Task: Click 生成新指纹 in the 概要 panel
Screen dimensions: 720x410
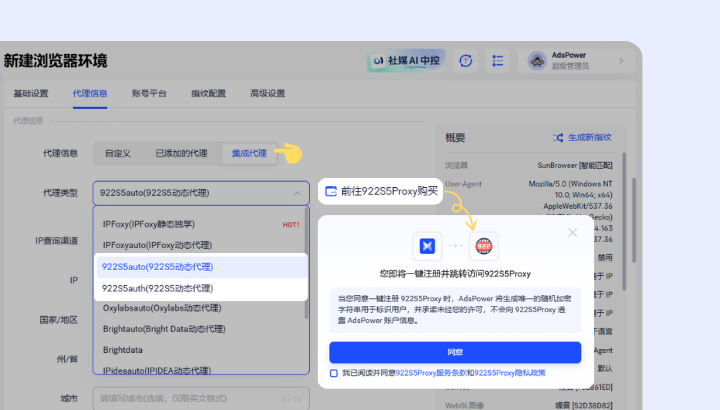Action: [x=590, y=137]
